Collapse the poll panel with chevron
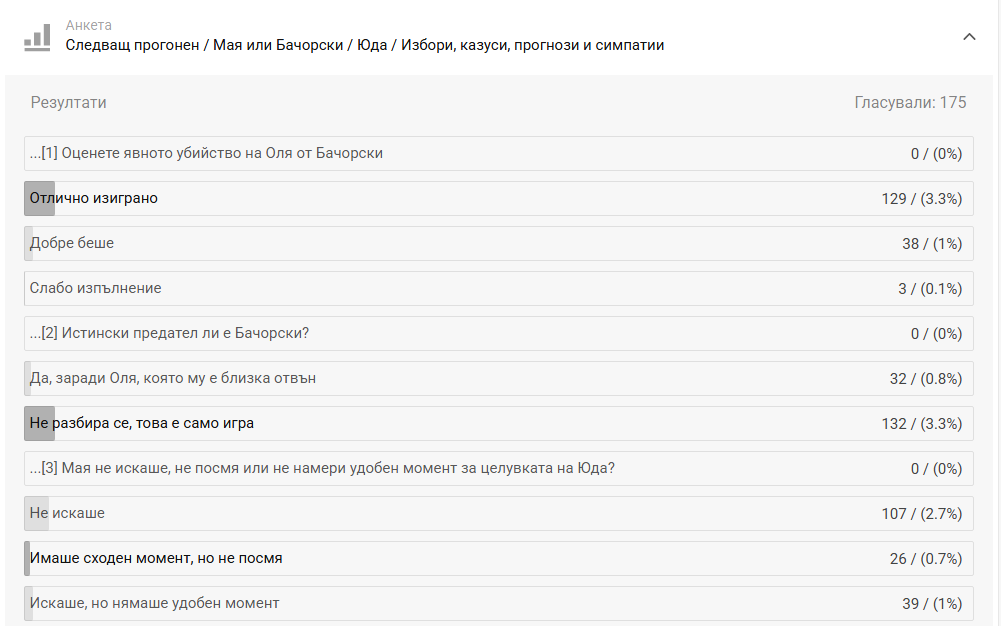The image size is (1001, 626). point(968,37)
